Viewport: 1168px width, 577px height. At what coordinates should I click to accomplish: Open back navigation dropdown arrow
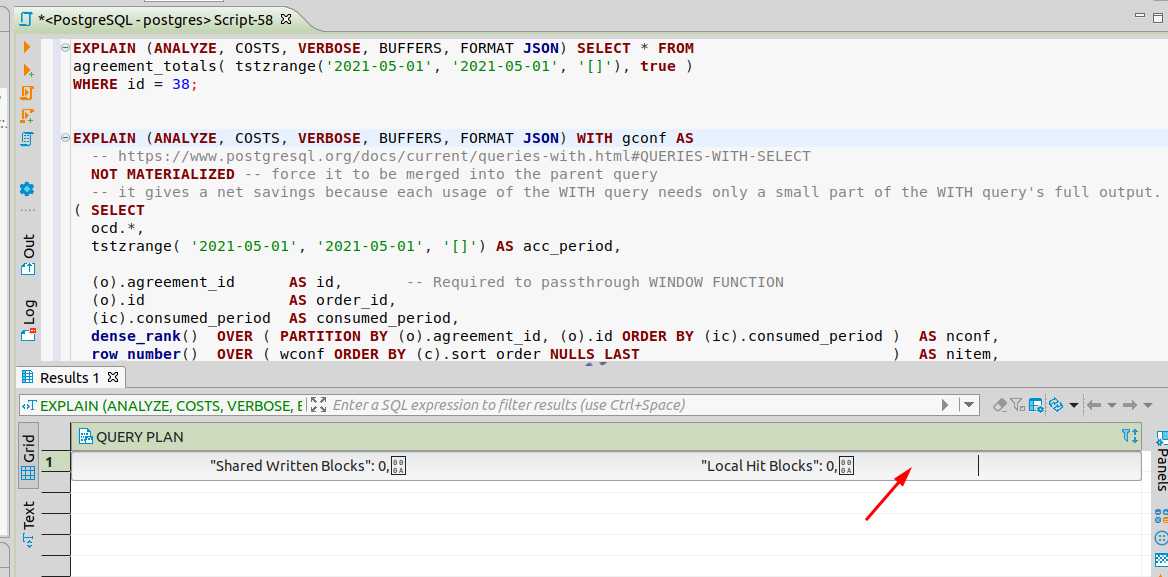pos(1112,404)
